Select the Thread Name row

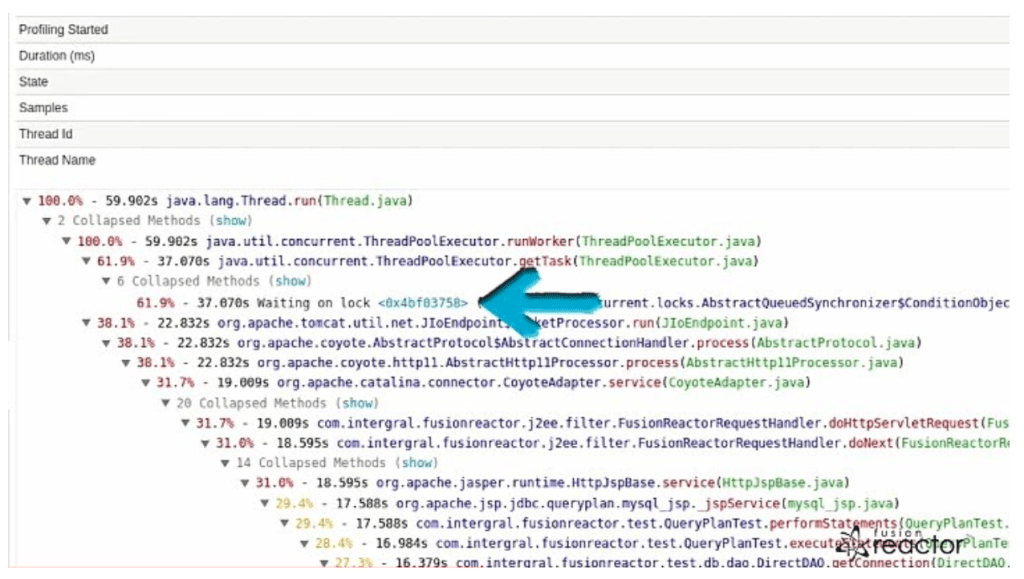coord(513,161)
